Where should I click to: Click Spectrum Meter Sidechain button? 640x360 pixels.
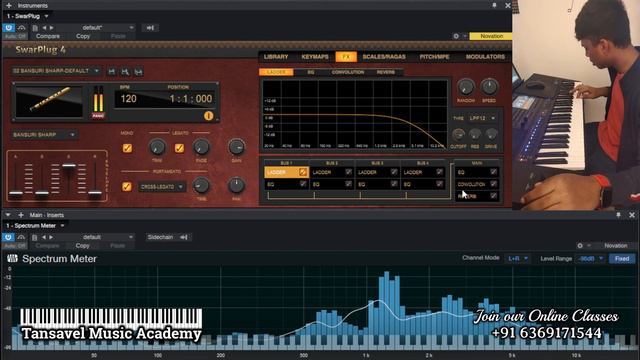[x=168, y=237]
